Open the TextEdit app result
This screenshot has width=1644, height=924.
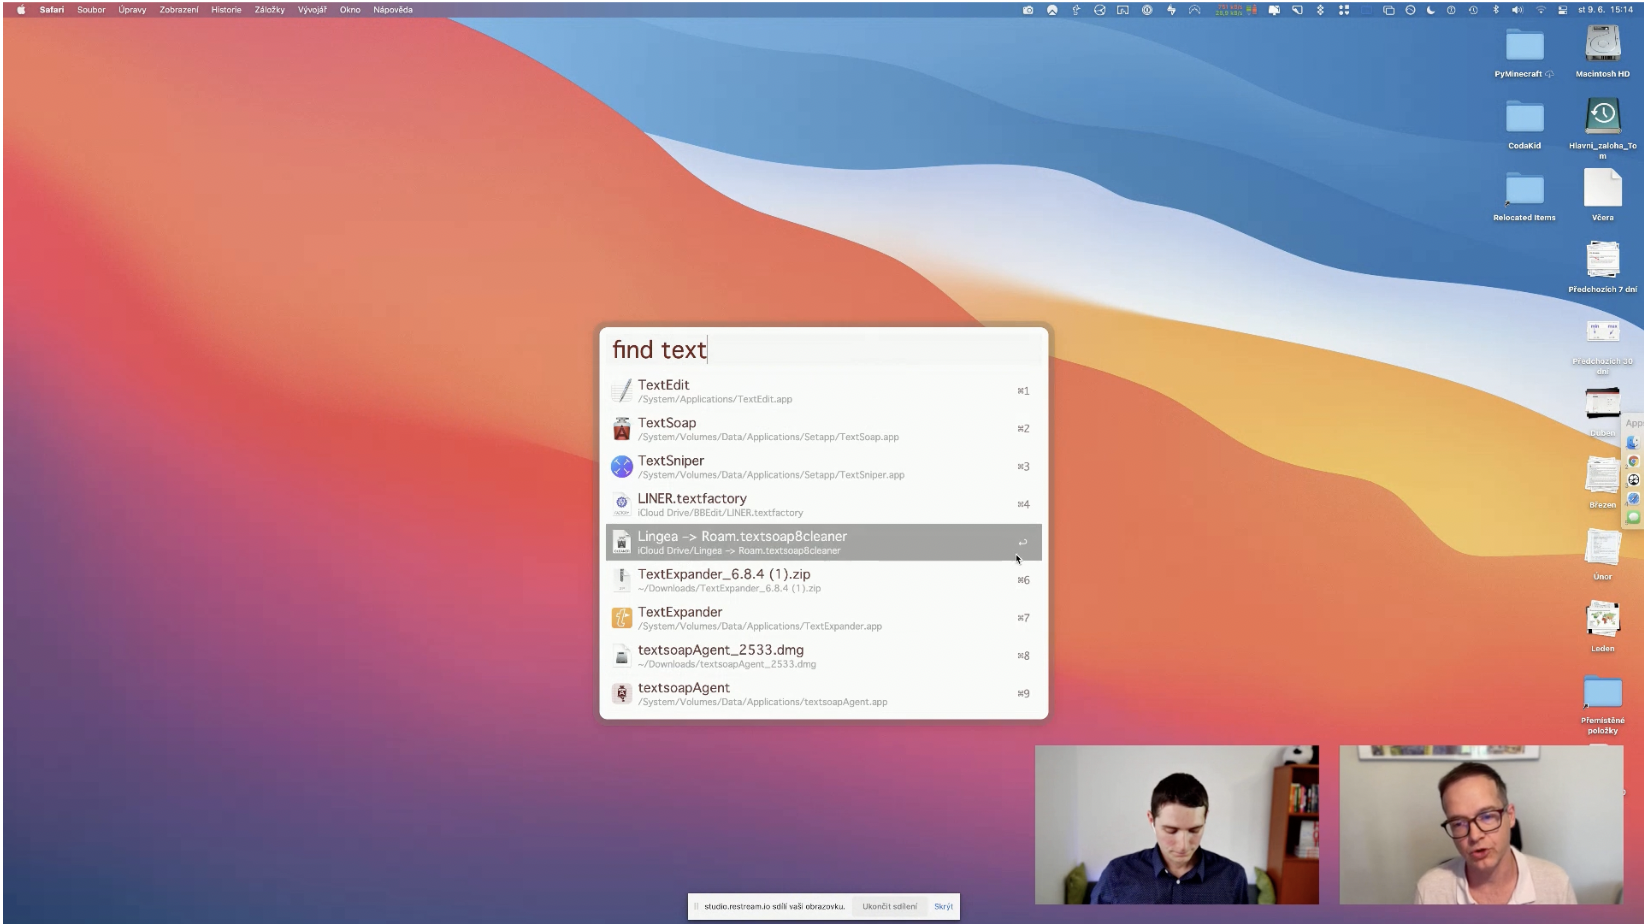[x=823, y=391]
